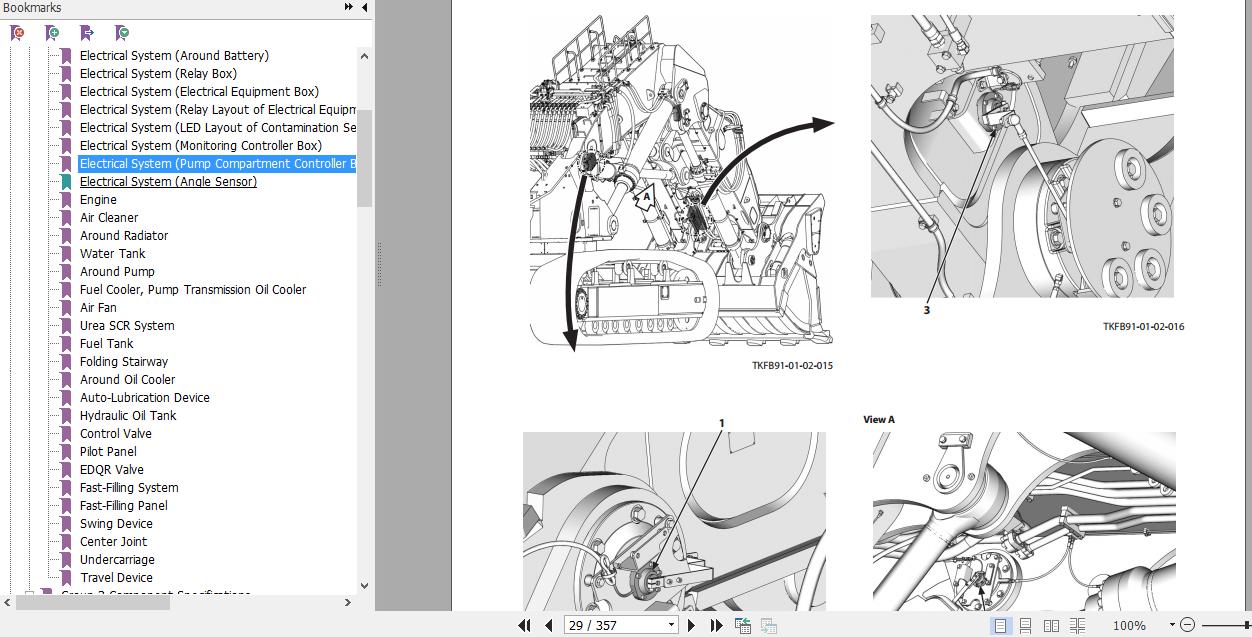Expand the bookmarks panel options double arrow

pos(348,7)
